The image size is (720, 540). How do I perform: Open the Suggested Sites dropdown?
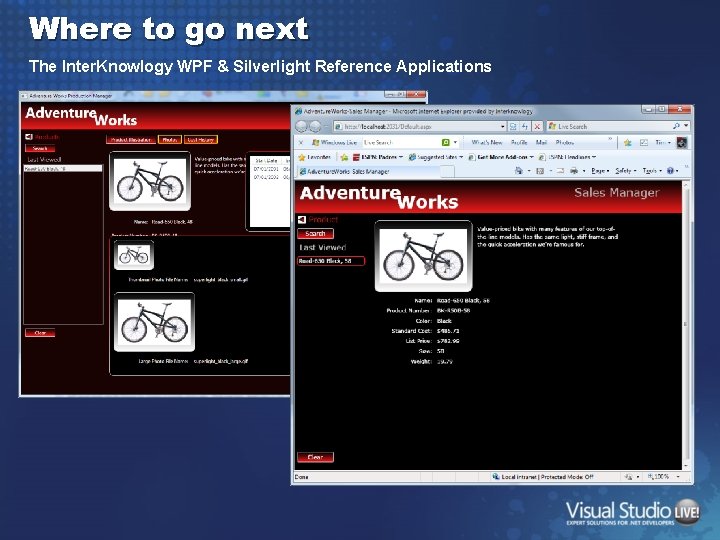tap(436, 157)
